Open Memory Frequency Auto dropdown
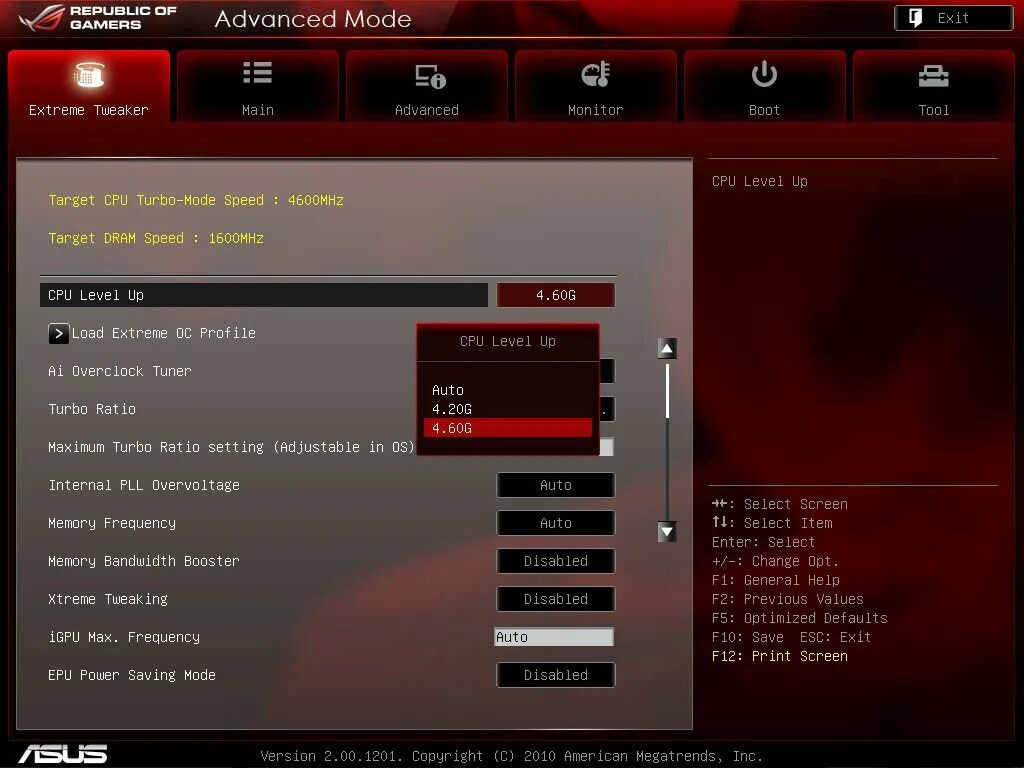Screen dimensions: 1024x768 click(x=556, y=523)
